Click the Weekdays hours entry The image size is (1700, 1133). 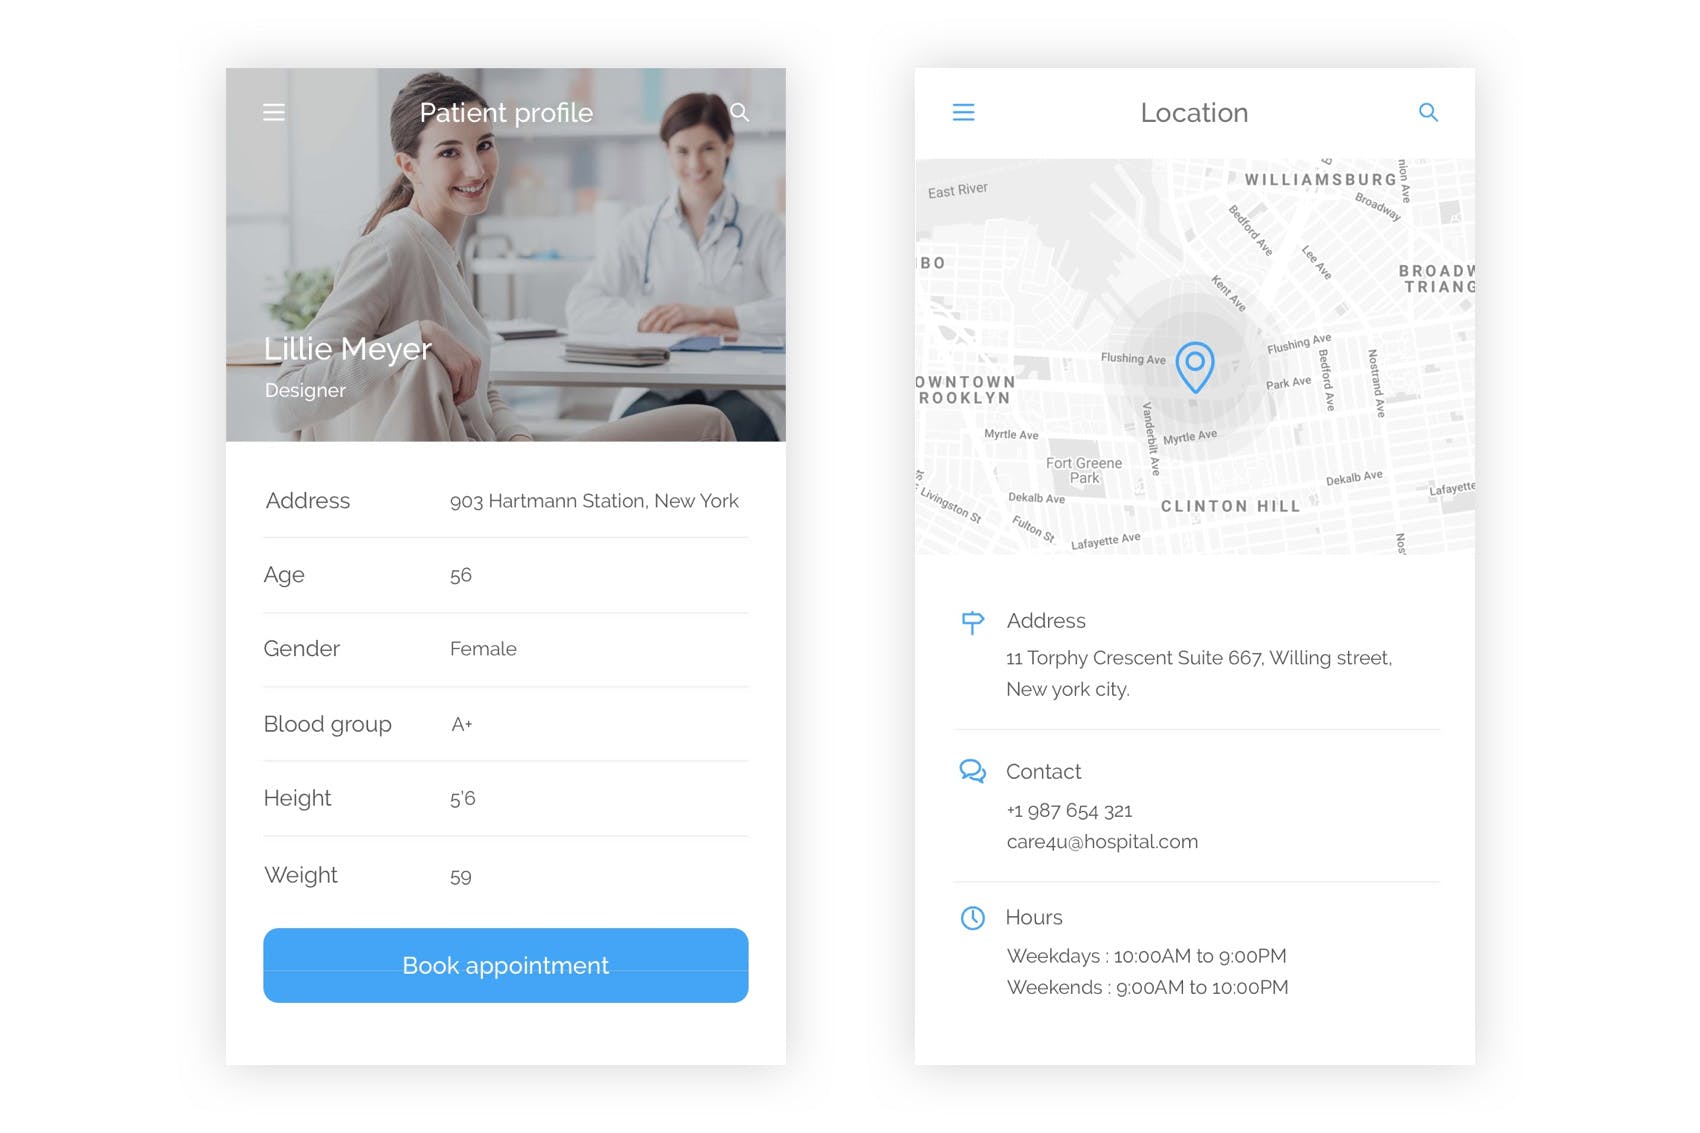(1148, 955)
